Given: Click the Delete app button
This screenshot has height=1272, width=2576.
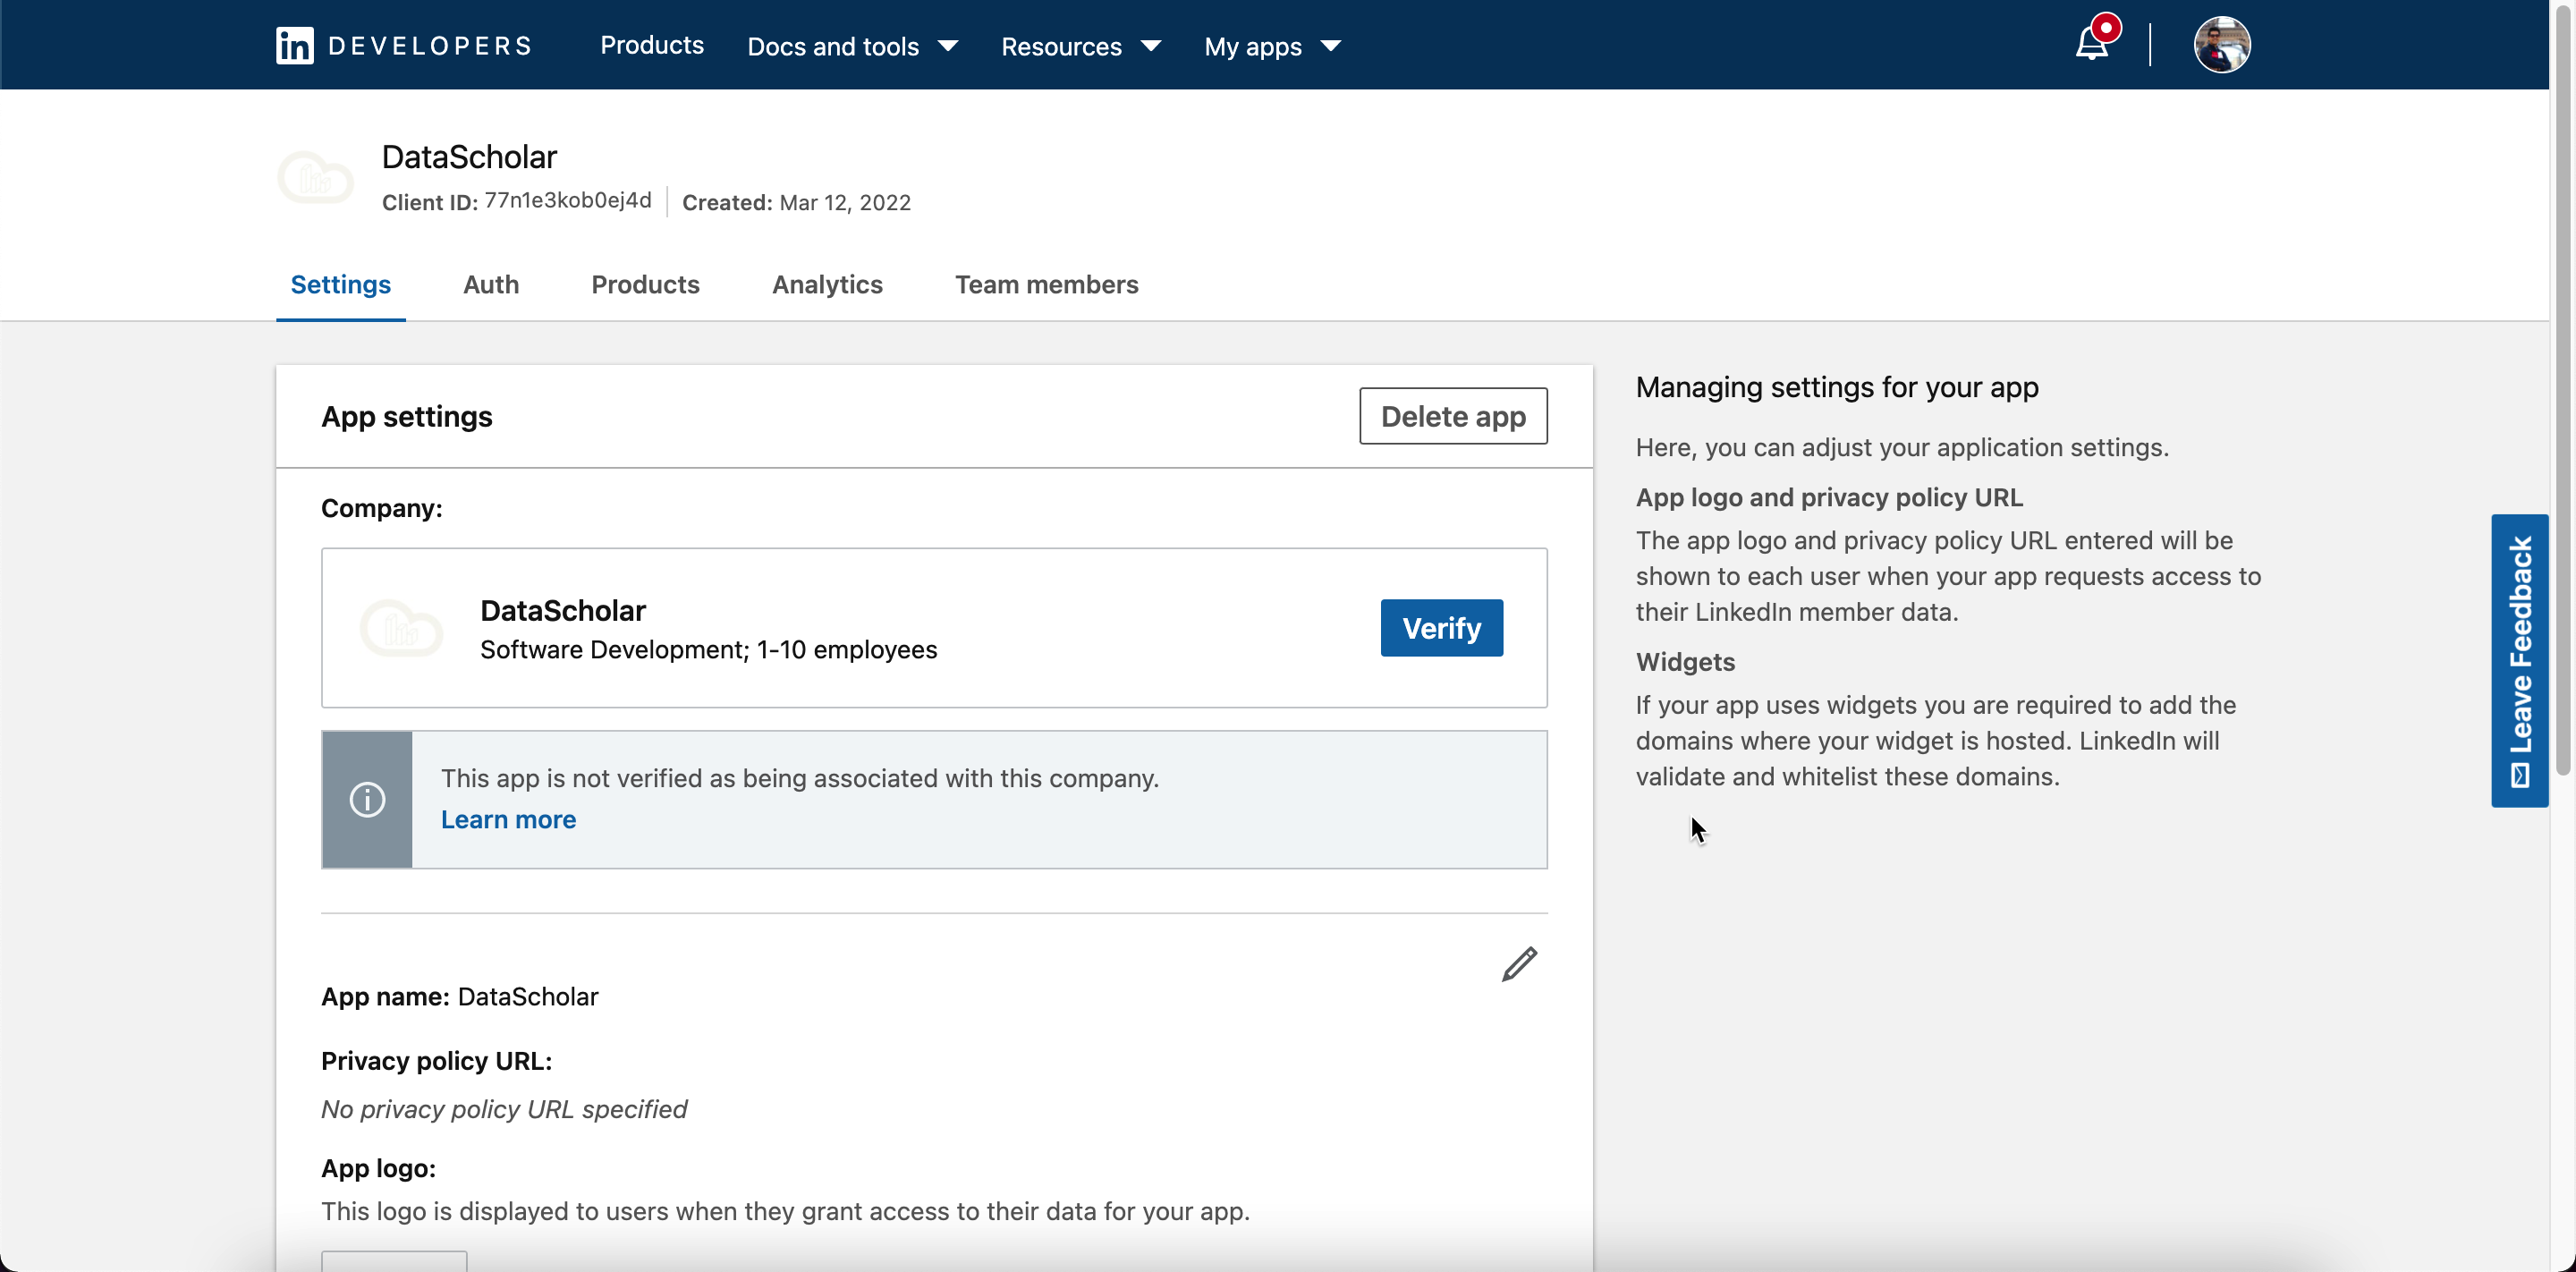Looking at the screenshot, I should (1452, 416).
